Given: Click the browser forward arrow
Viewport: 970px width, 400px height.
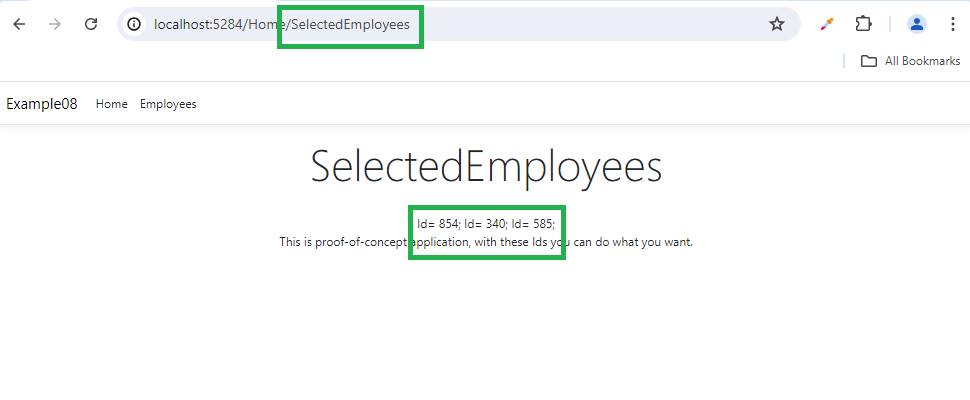Looking at the screenshot, I should click(x=54, y=24).
